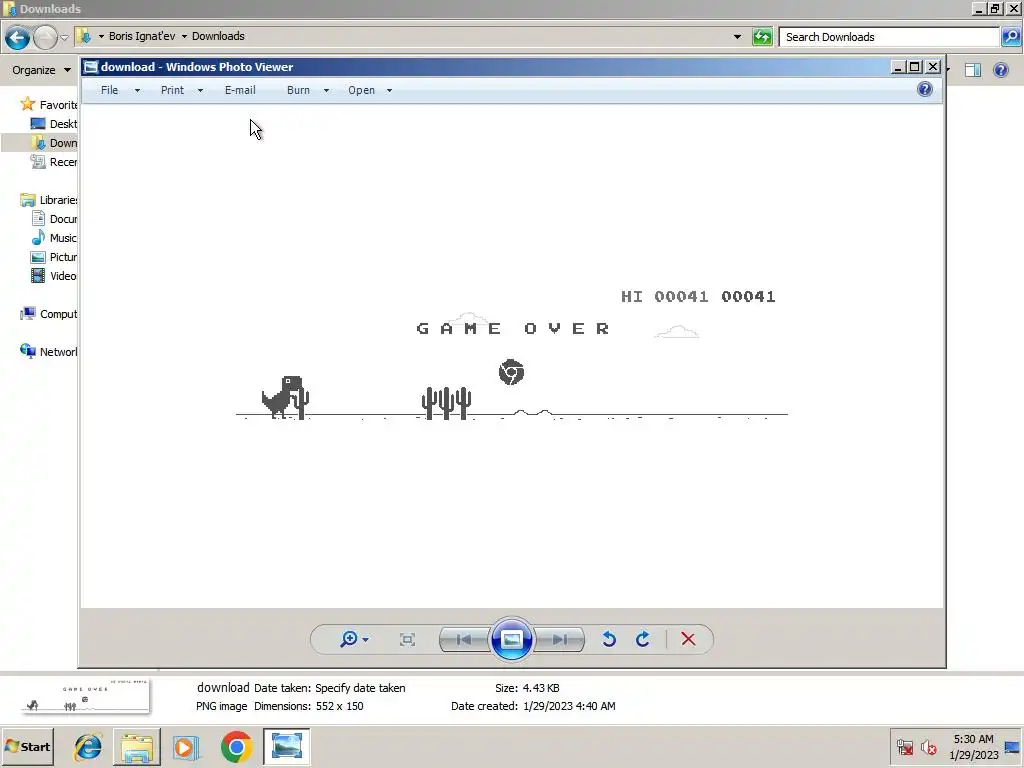Click the E-mail toolbar item
Screen dimensions: 1024x768
click(240, 90)
